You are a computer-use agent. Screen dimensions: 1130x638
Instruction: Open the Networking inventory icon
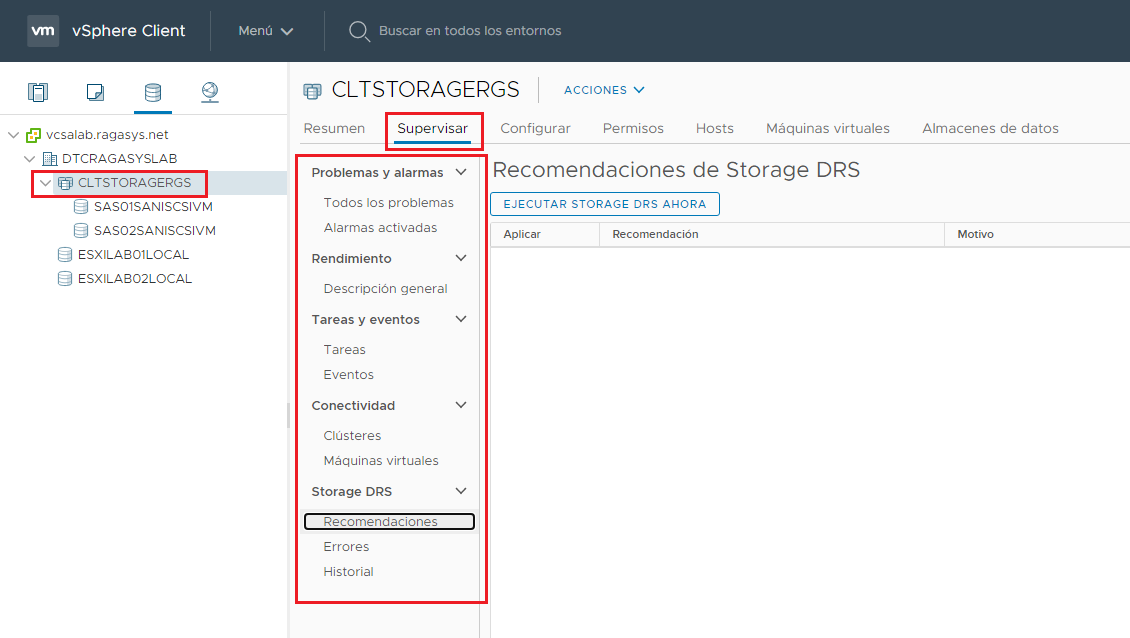(209, 91)
